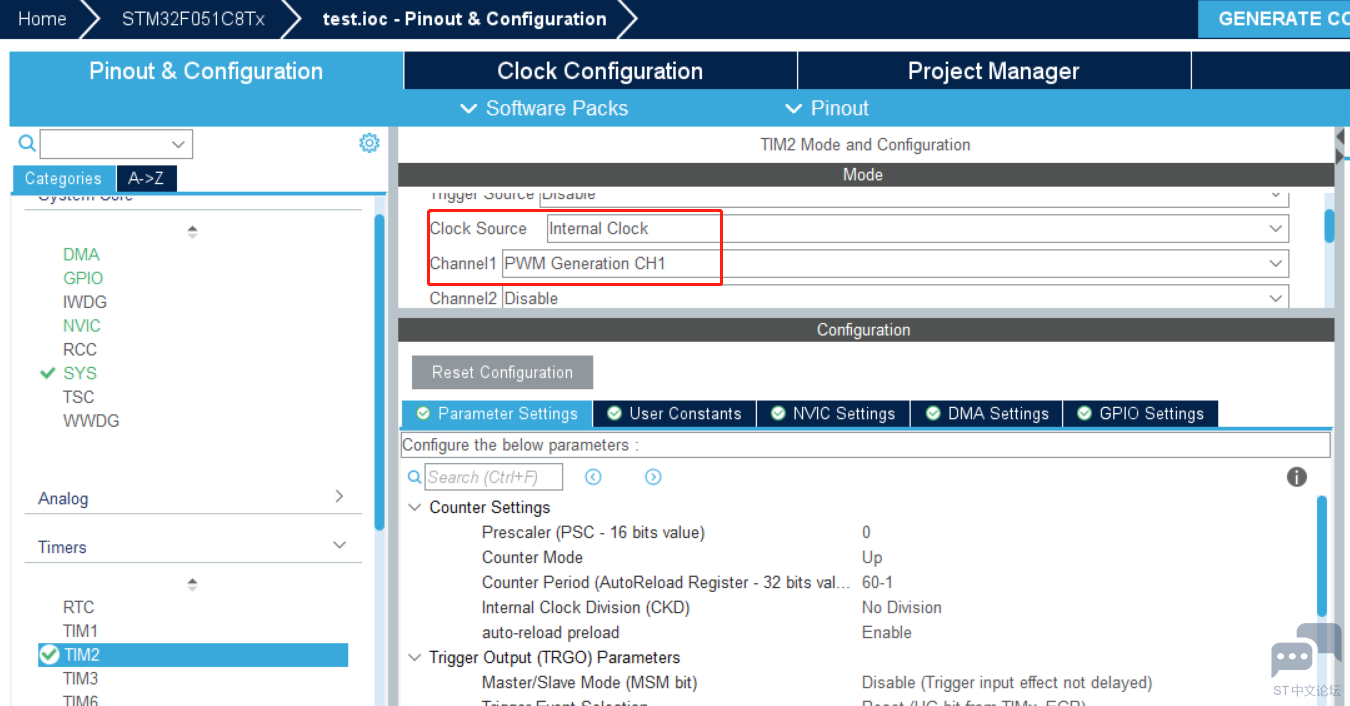Click the Counter Period value 60-1
This screenshot has width=1350, height=706.
click(878, 582)
